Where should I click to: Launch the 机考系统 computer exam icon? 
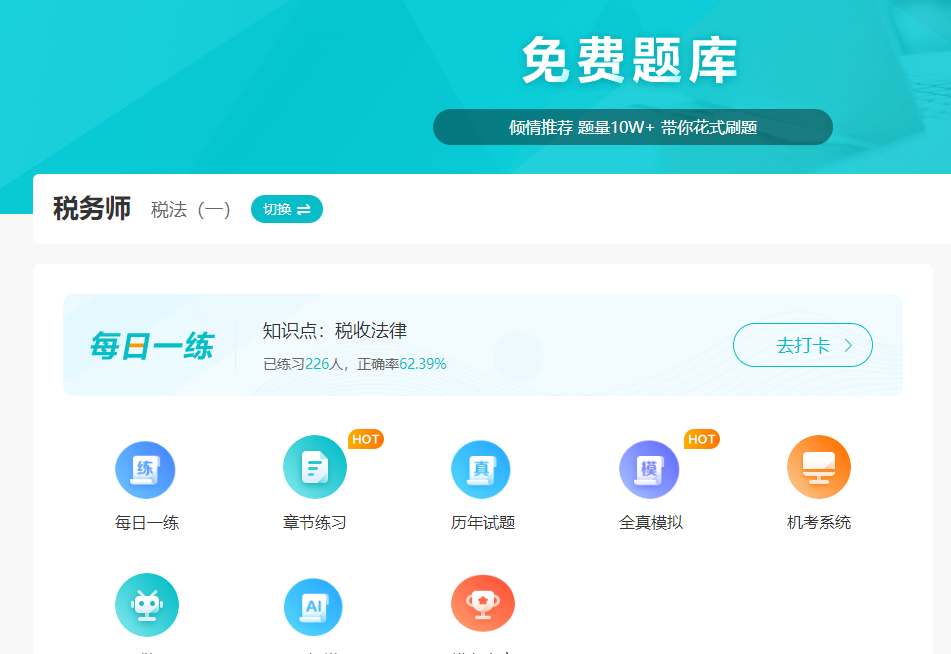(x=818, y=466)
